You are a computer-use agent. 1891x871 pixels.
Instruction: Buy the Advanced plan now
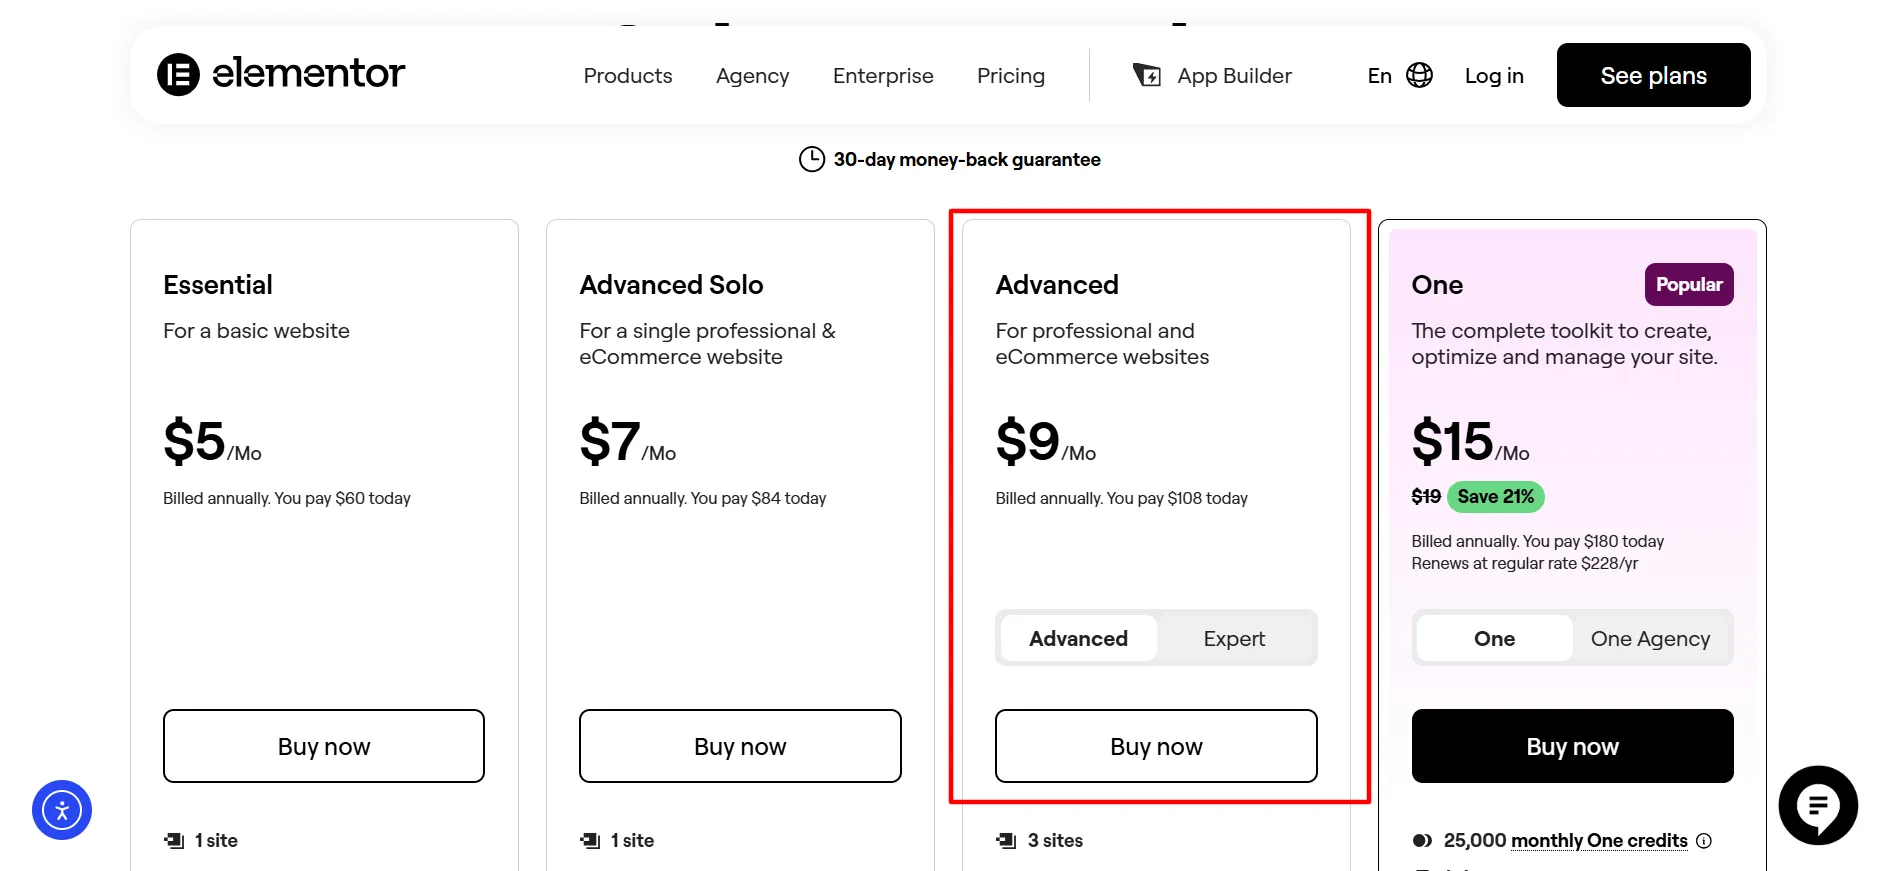[x=1156, y=746]
